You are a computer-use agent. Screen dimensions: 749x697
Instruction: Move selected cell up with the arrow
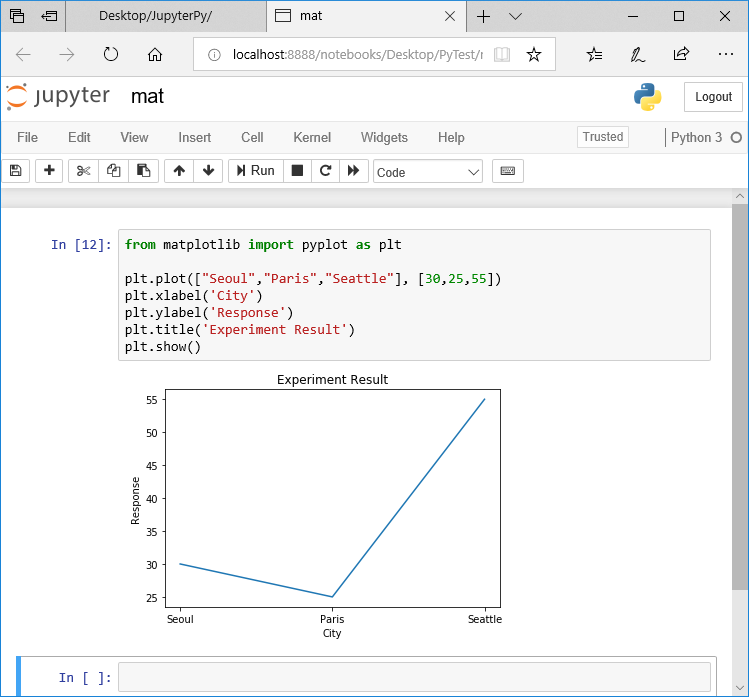coord(179,171)
